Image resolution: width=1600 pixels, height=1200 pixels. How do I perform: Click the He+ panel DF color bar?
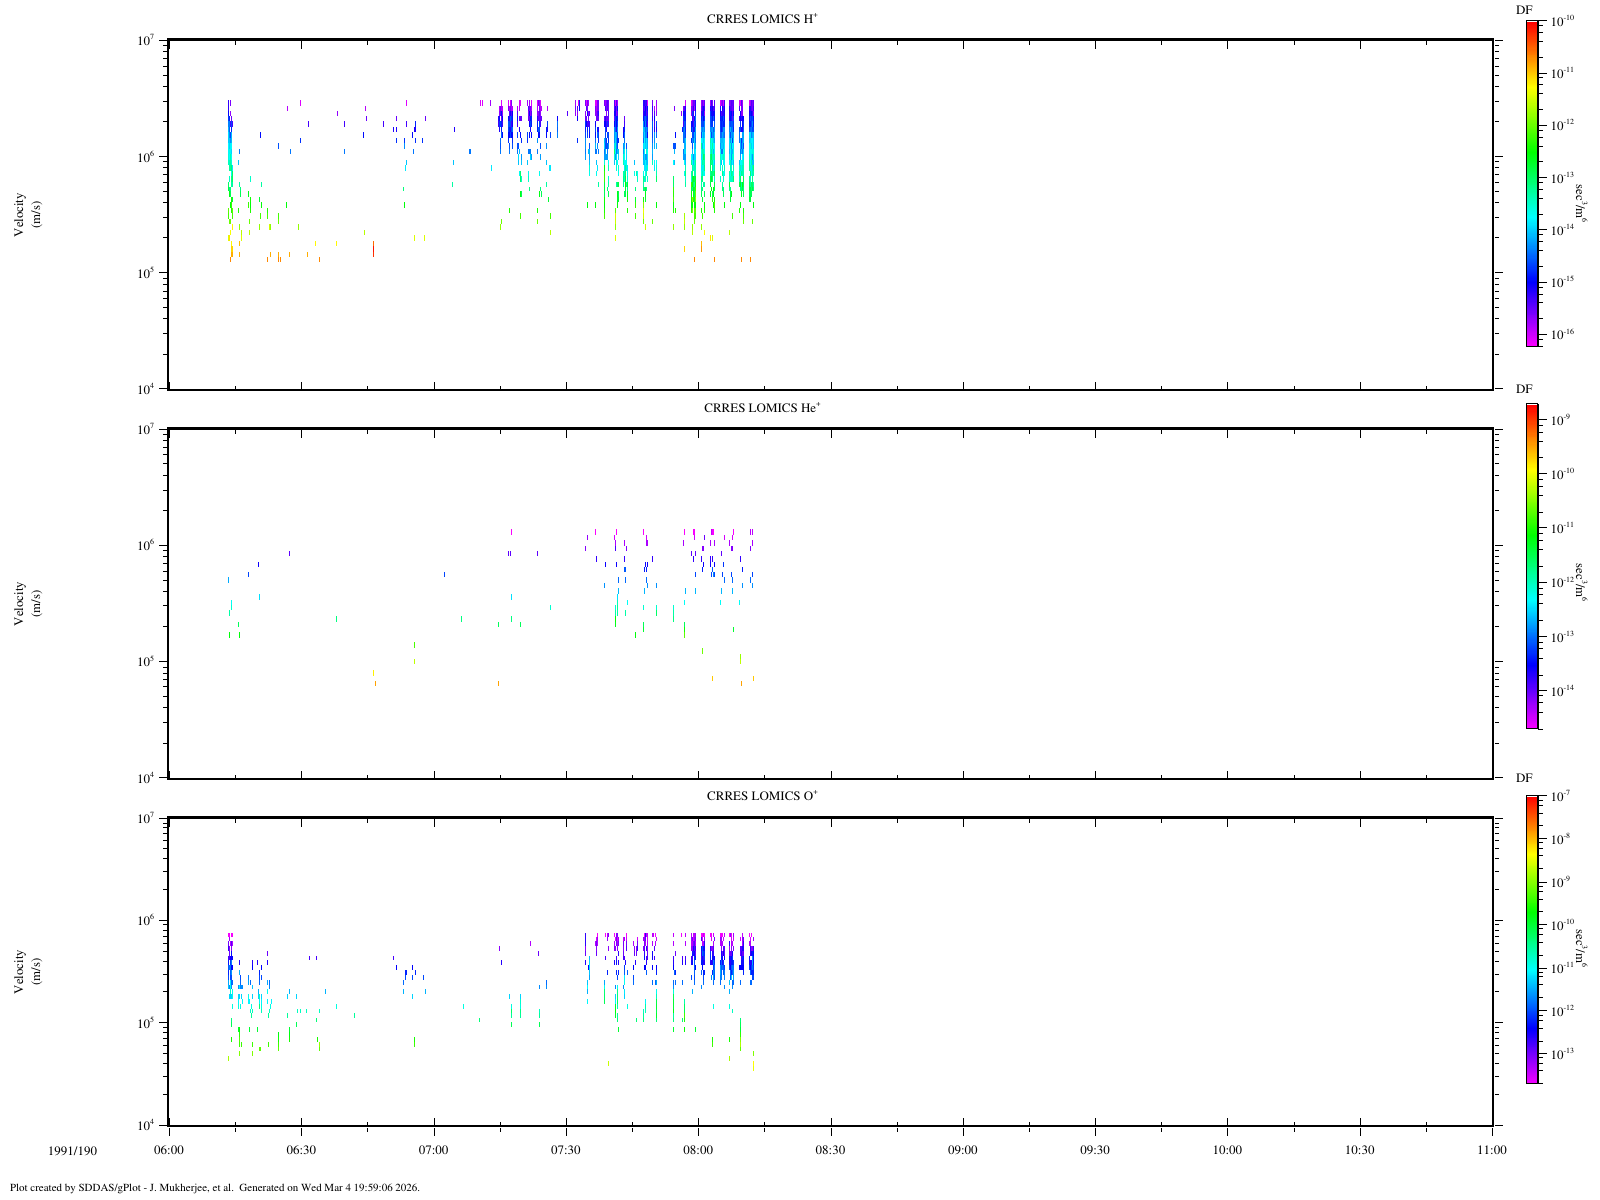[x=1532, y=566]
